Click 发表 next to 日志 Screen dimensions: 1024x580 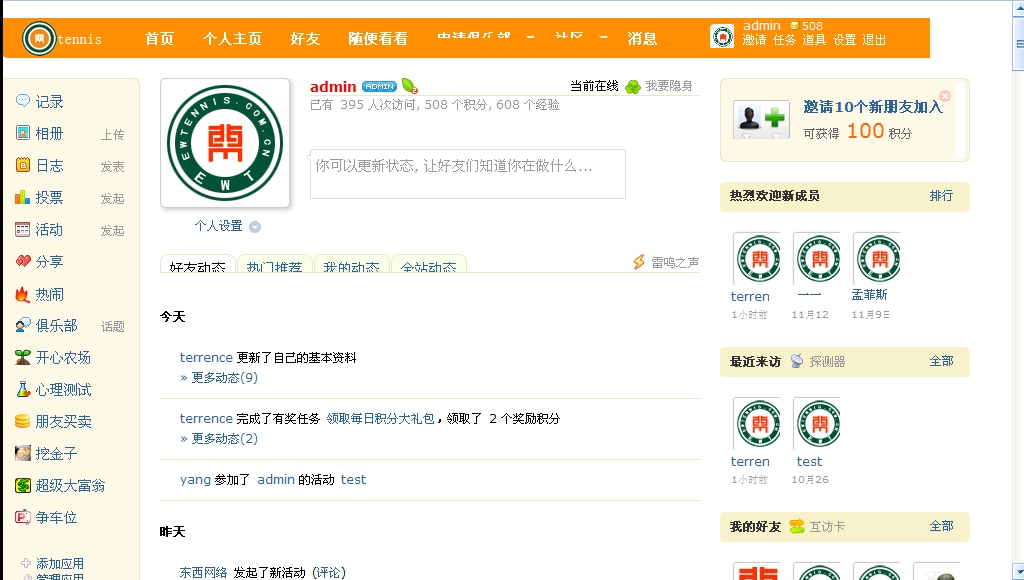(x=112, y=167)
